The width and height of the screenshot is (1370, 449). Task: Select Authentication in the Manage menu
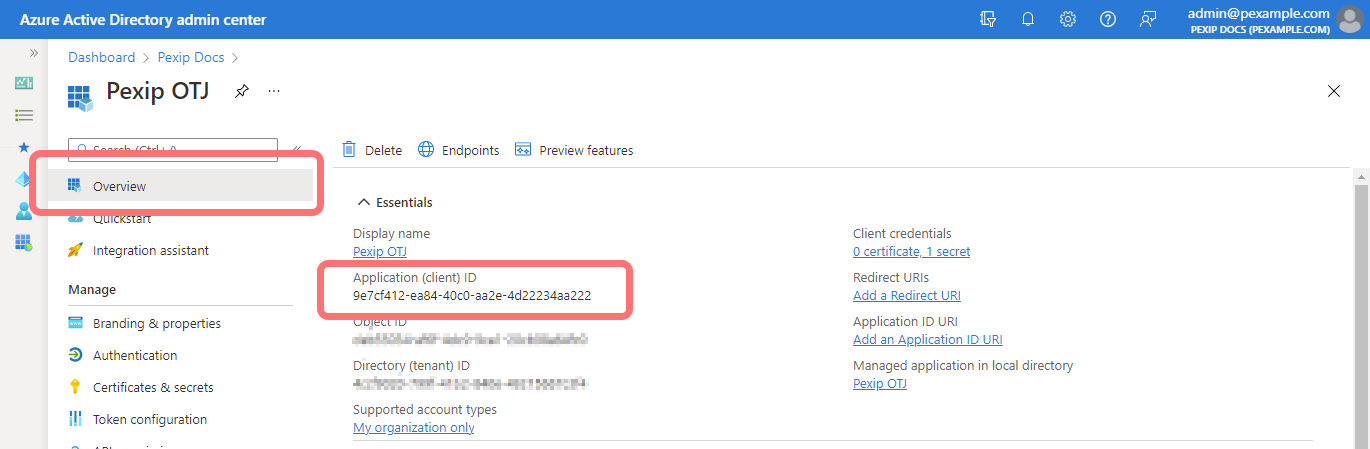click(x=135, y=355)
